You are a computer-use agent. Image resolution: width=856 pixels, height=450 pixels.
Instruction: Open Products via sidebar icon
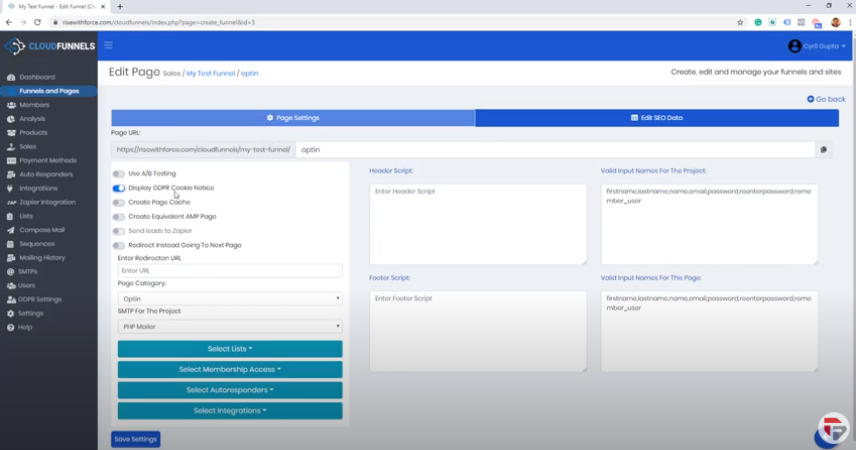(x=11, y=133)
